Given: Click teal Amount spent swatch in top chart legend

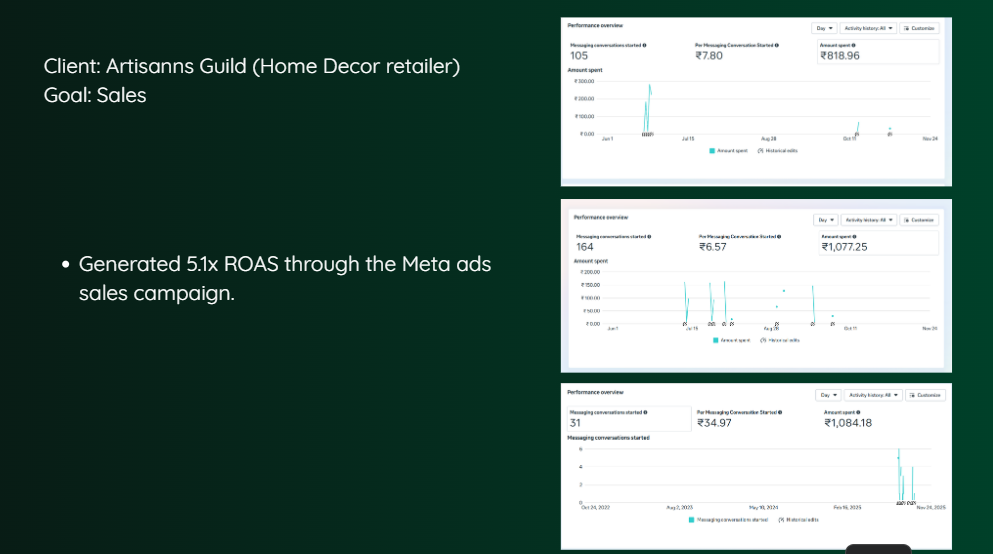Looking at the screenshot, I should (713, 150).
